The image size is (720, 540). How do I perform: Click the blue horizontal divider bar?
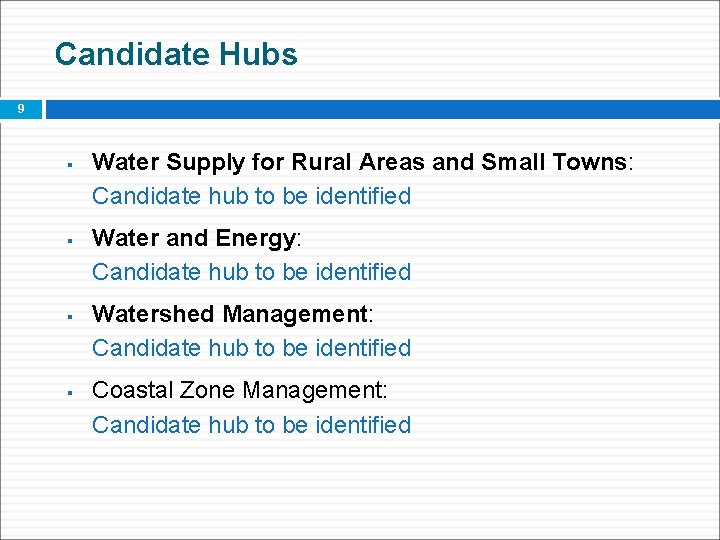click(382, 109)
